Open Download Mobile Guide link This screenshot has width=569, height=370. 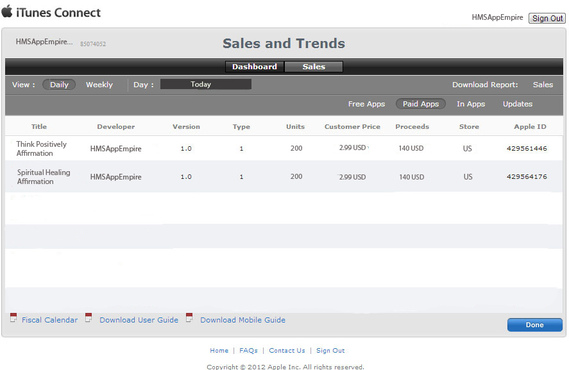pos(243,320)
